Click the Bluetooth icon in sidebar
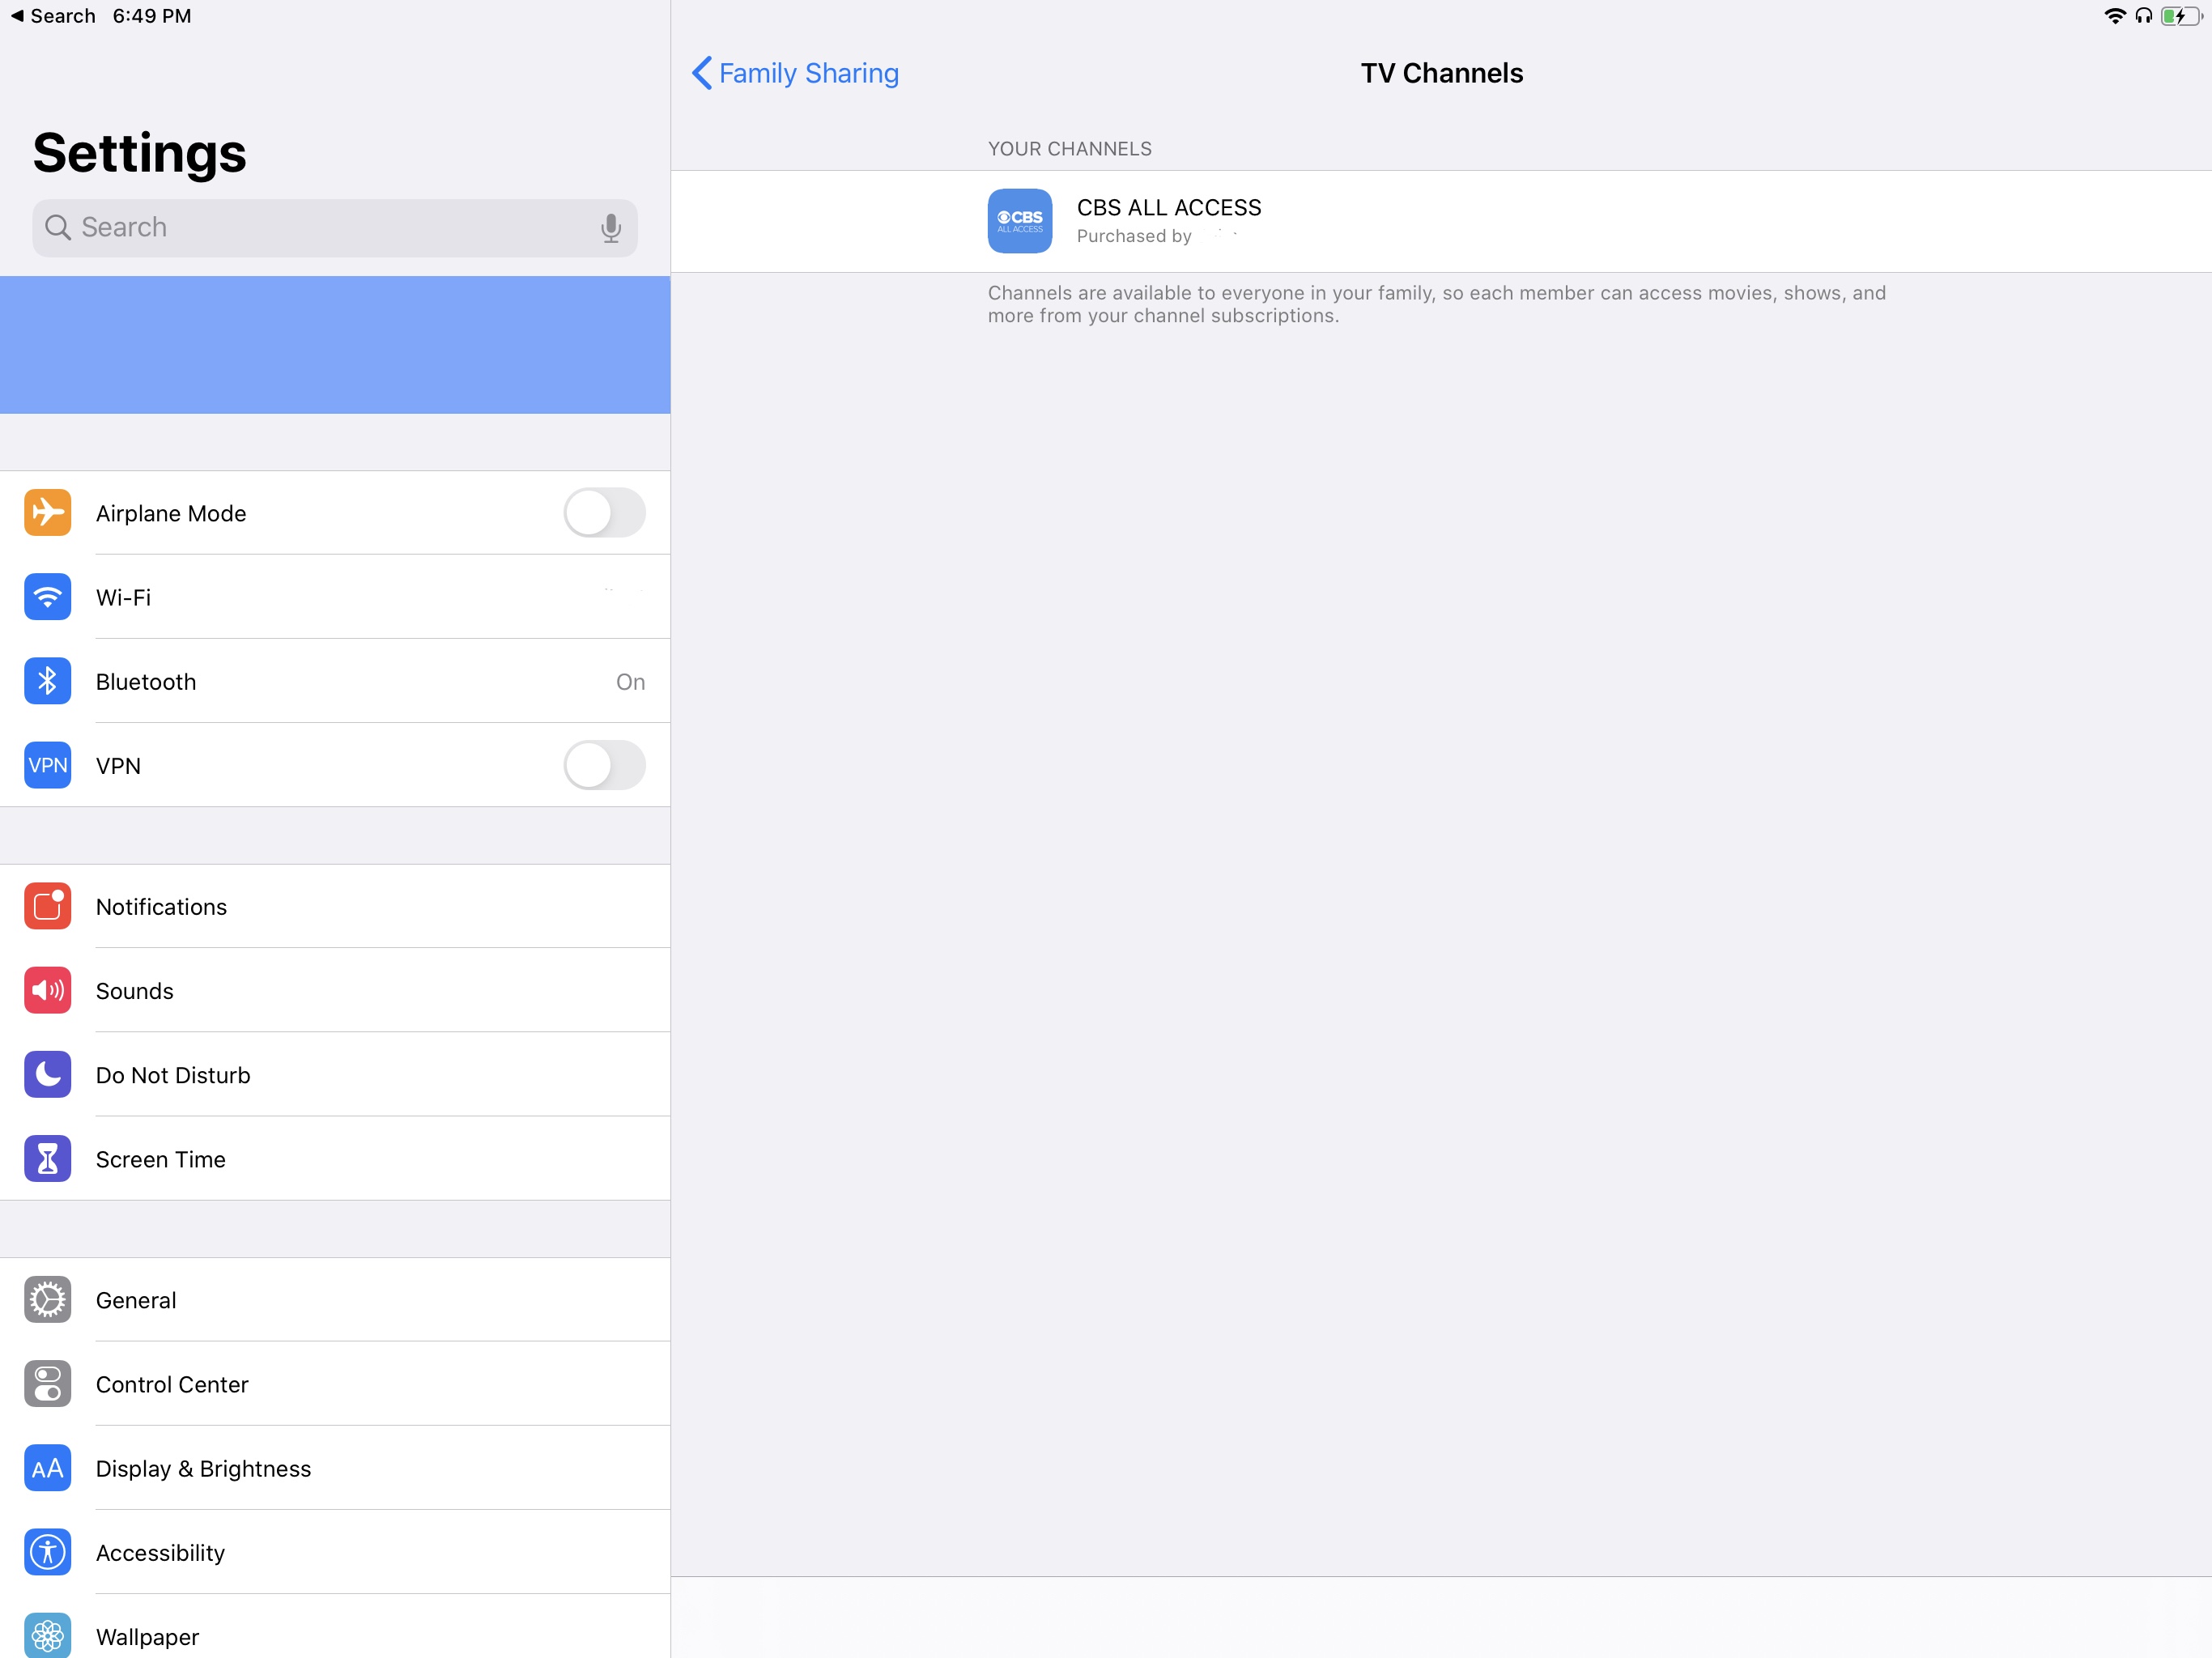 click(x=47, y=681)
